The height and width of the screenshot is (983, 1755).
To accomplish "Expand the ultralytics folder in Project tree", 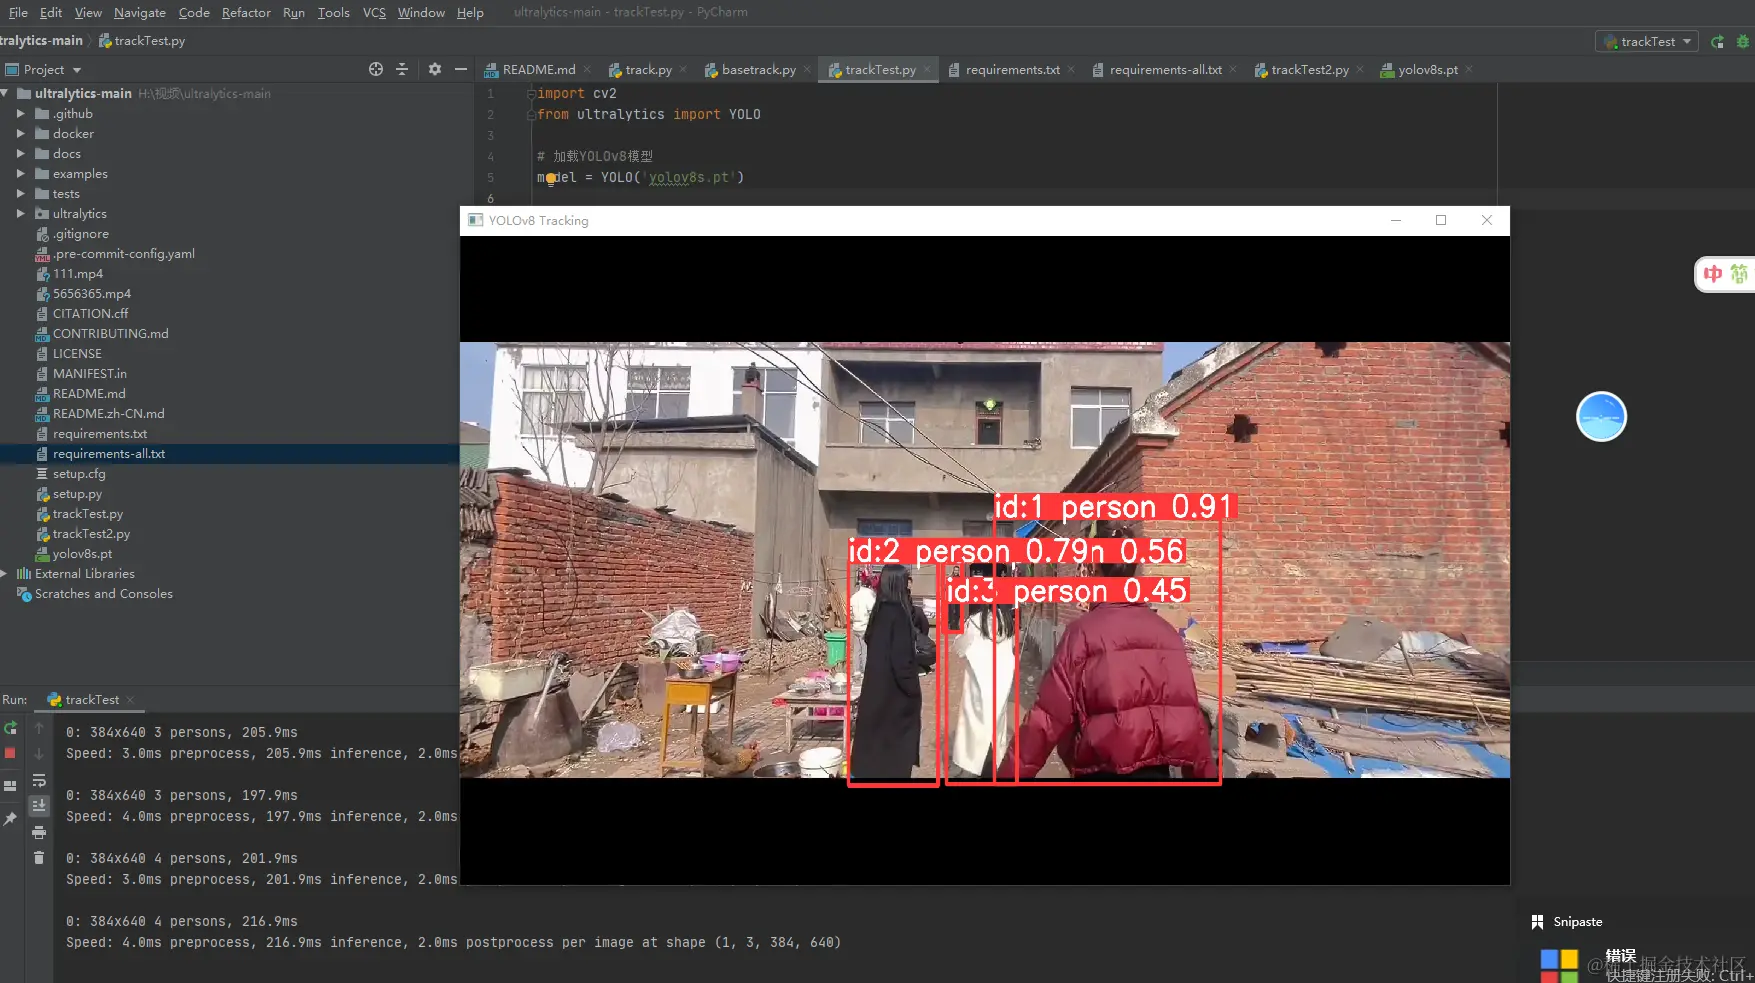I will point(22,213).
